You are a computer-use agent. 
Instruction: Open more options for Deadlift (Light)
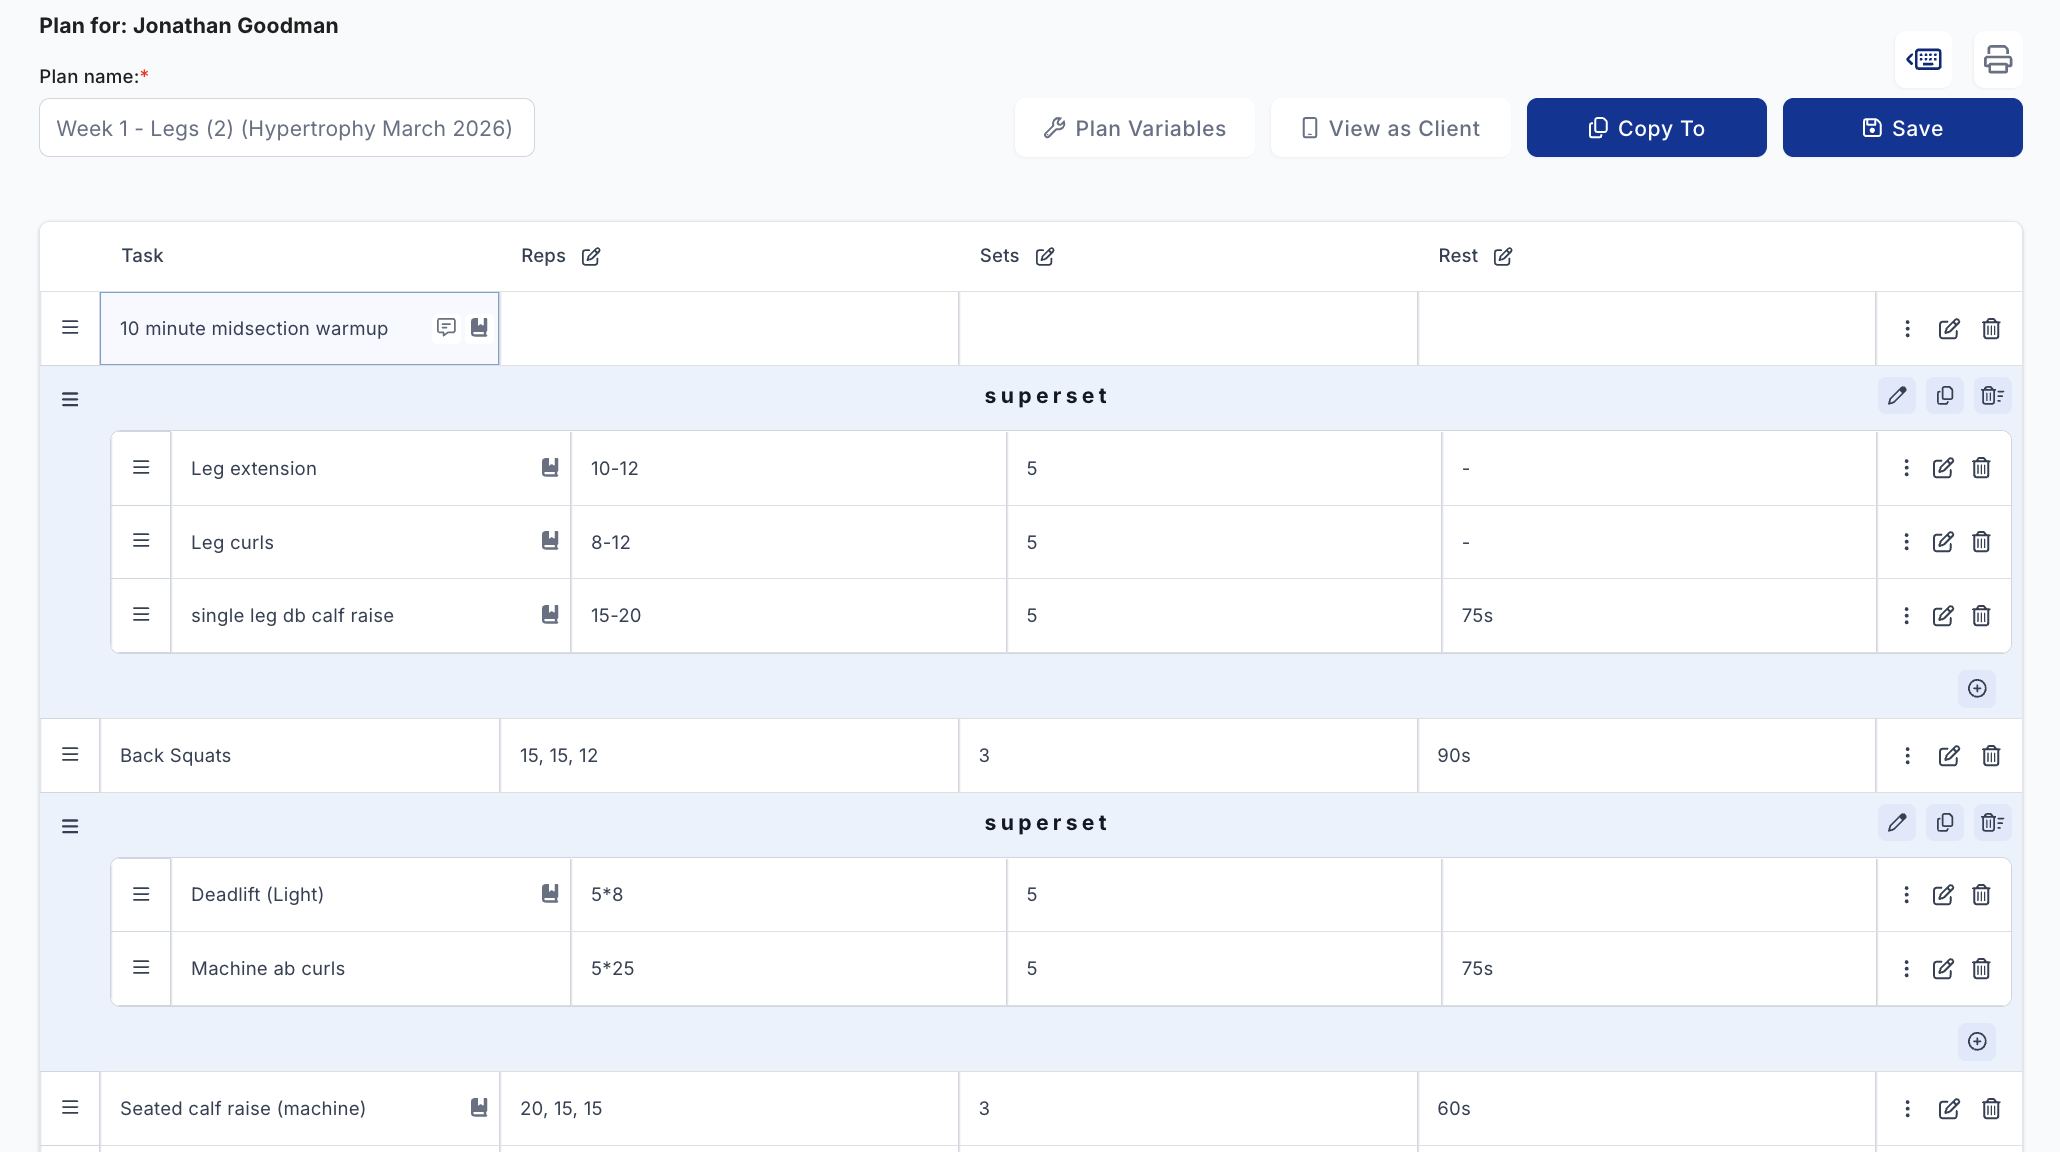tap(1906, 895)
